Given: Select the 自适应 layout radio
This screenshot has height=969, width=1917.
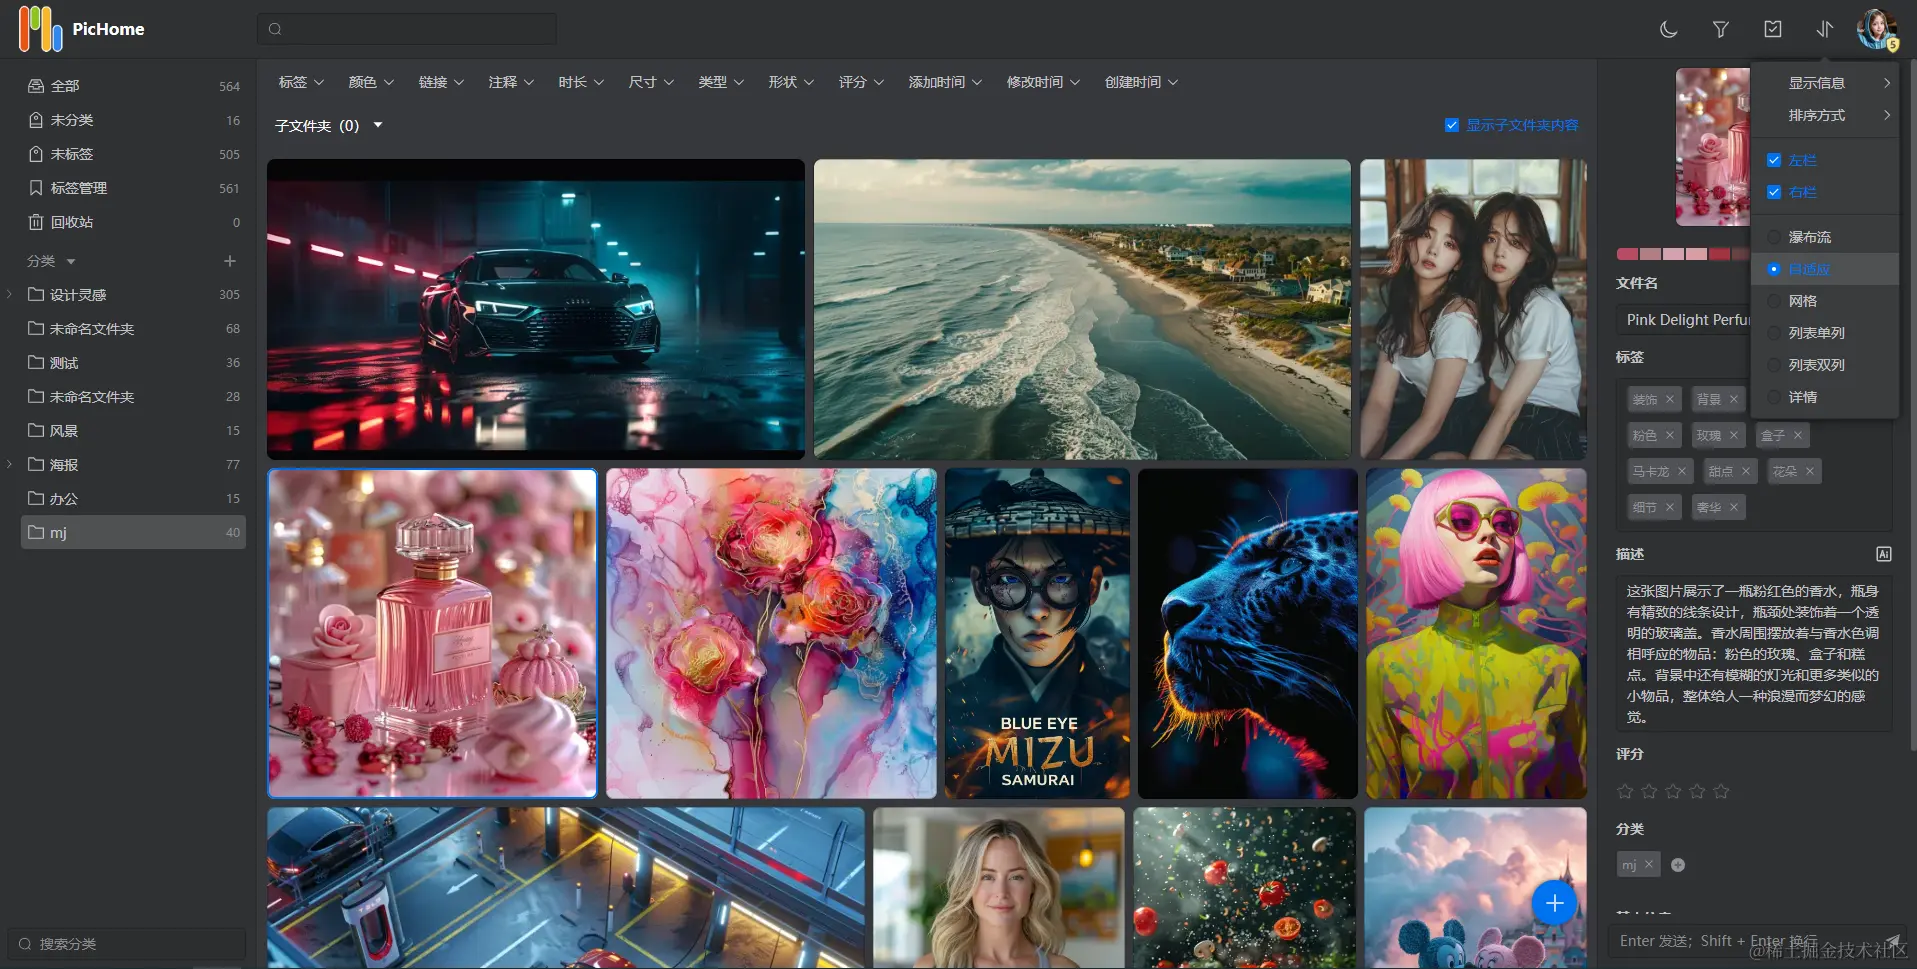Looking at the screenshot, I should (1774, 269).
